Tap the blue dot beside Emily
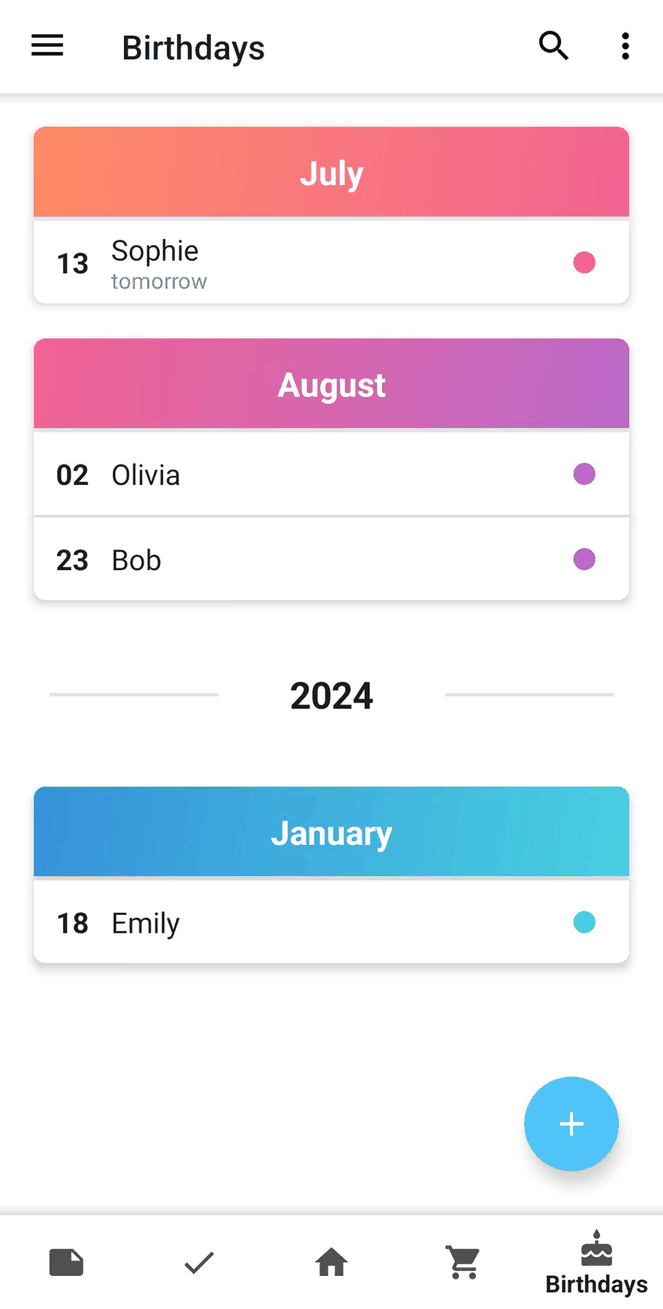663x1309 pixels. (584, 922)
